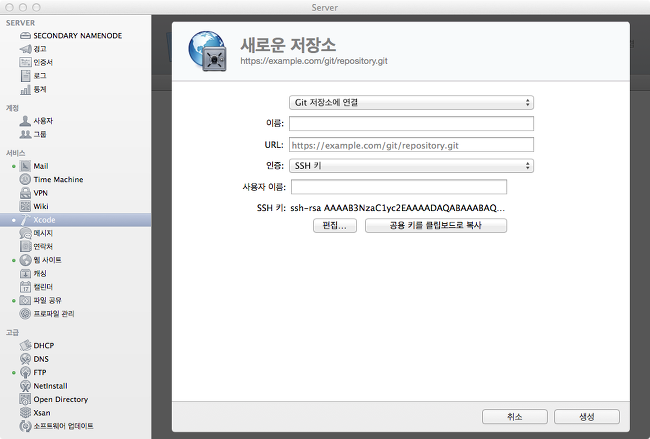This screenshot has width=650, height=439.
Task: Open the NetInstall service icon
Action: pos(25,386)
